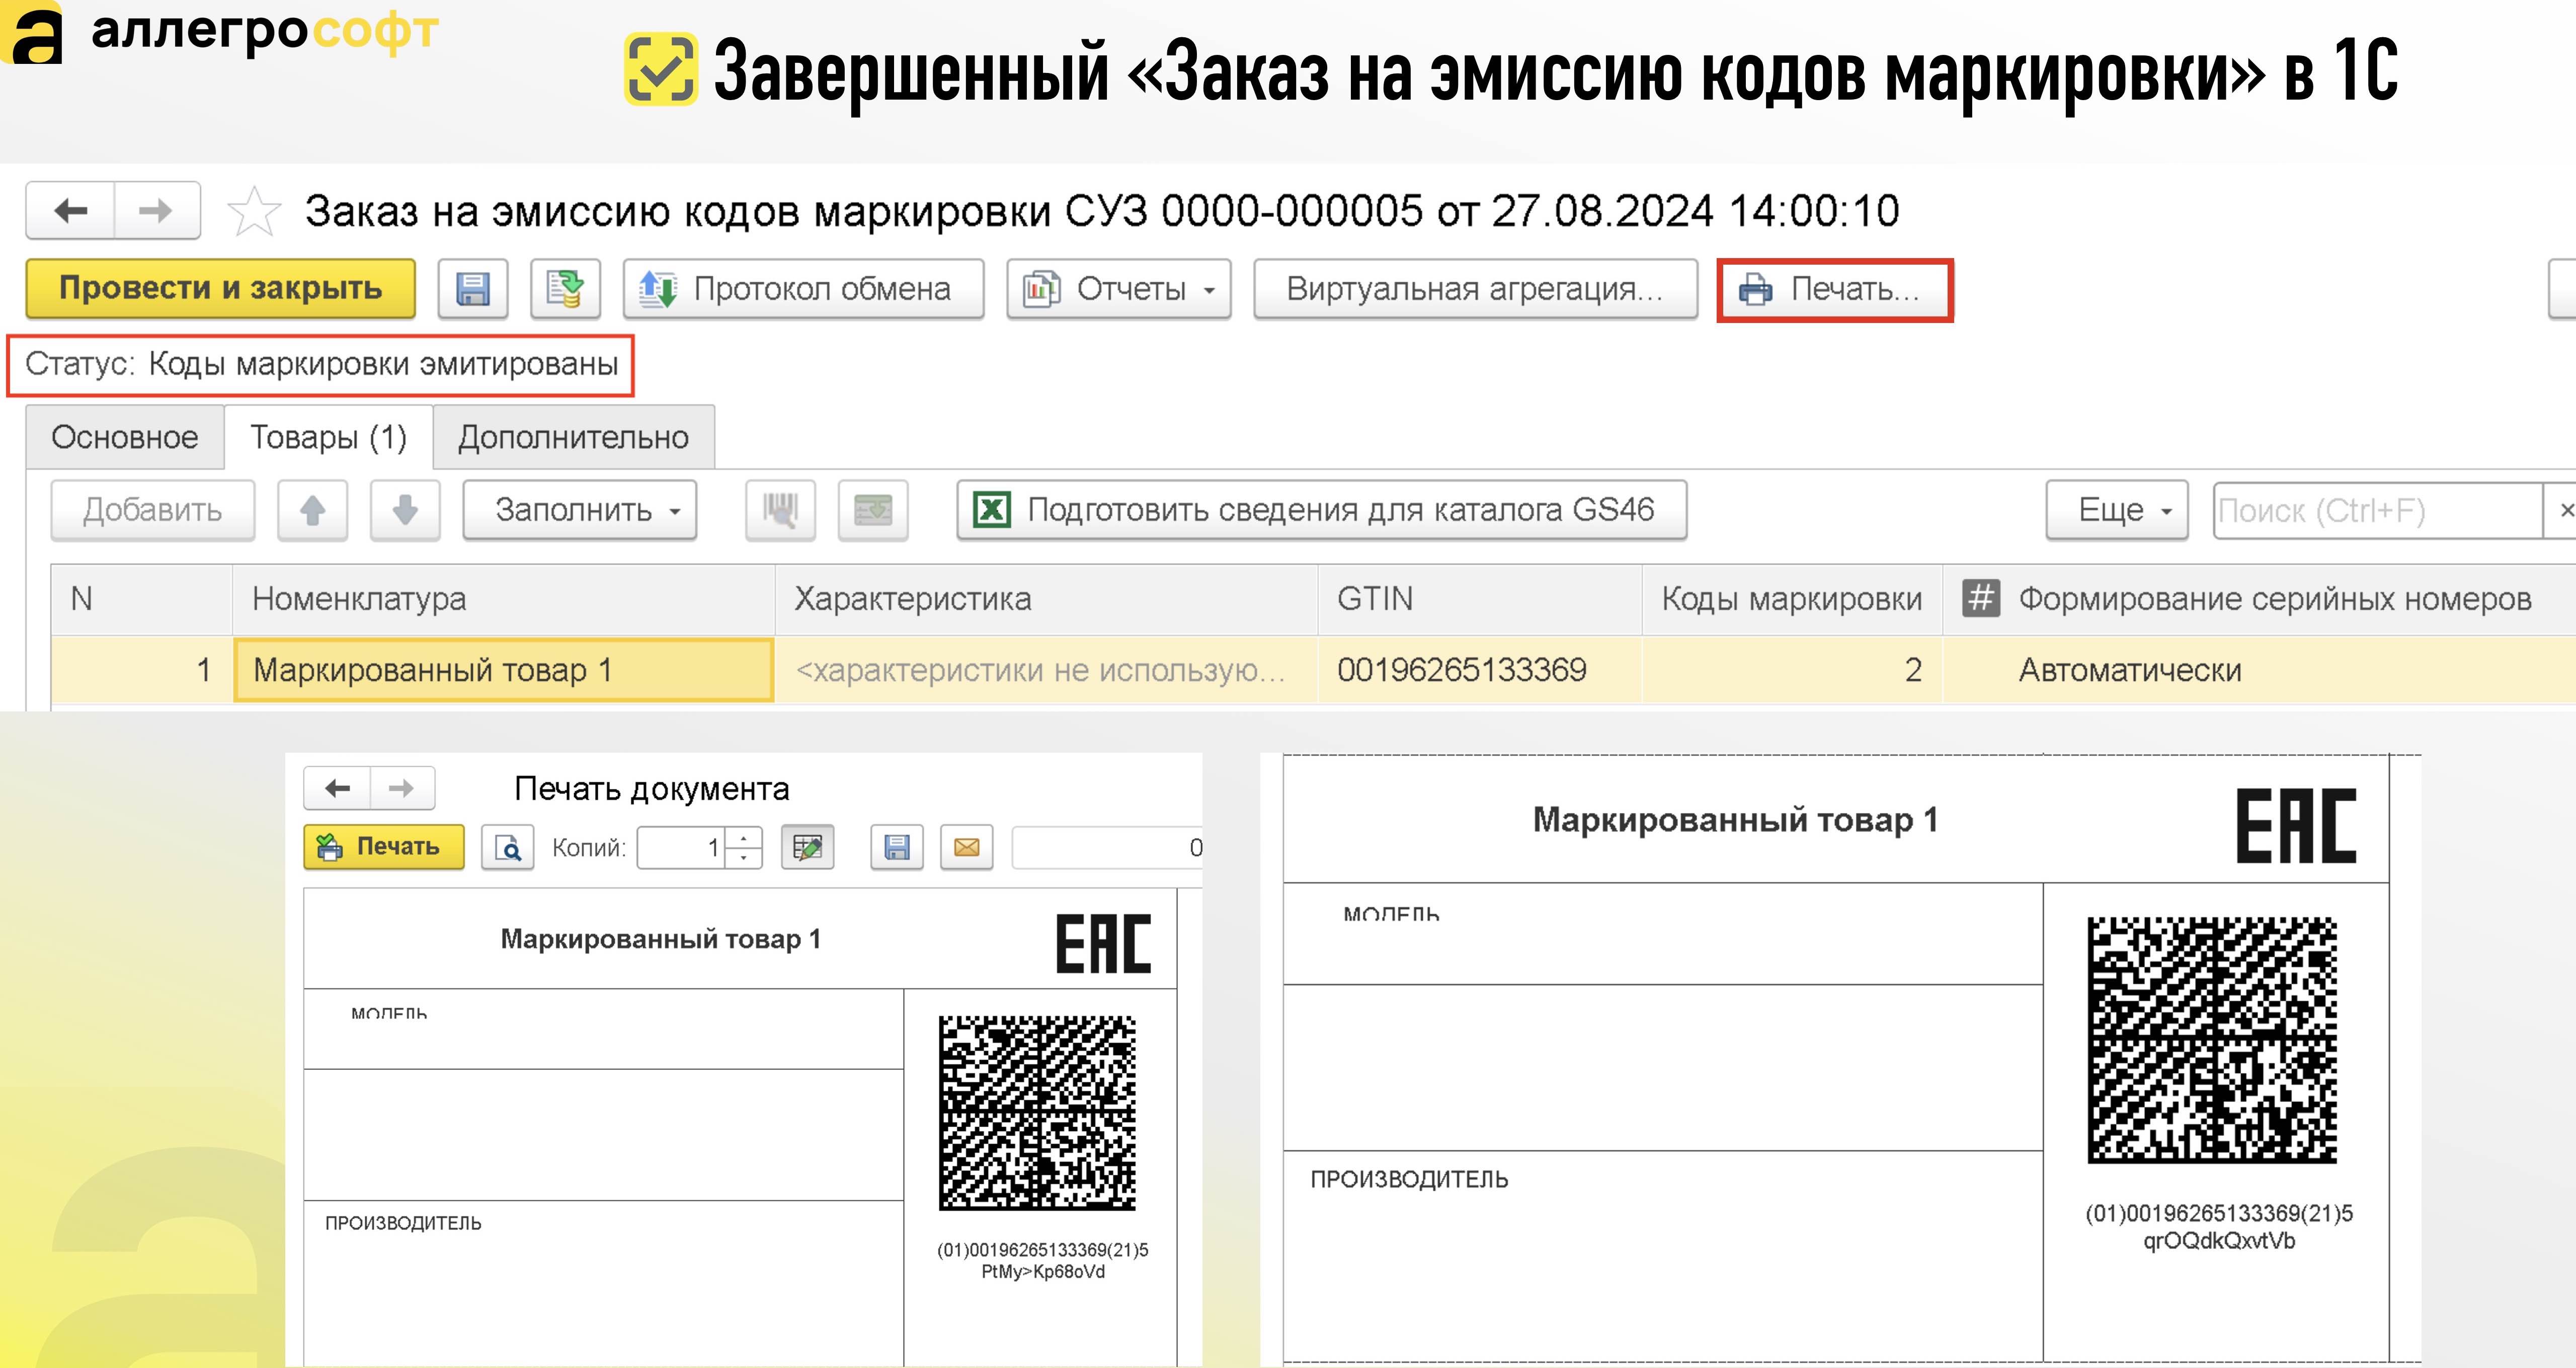Image resolution: width=2576 pixels, height=1368 pixels.
Task: Save the order with the floppy disk icon
Action: point(473,289)
